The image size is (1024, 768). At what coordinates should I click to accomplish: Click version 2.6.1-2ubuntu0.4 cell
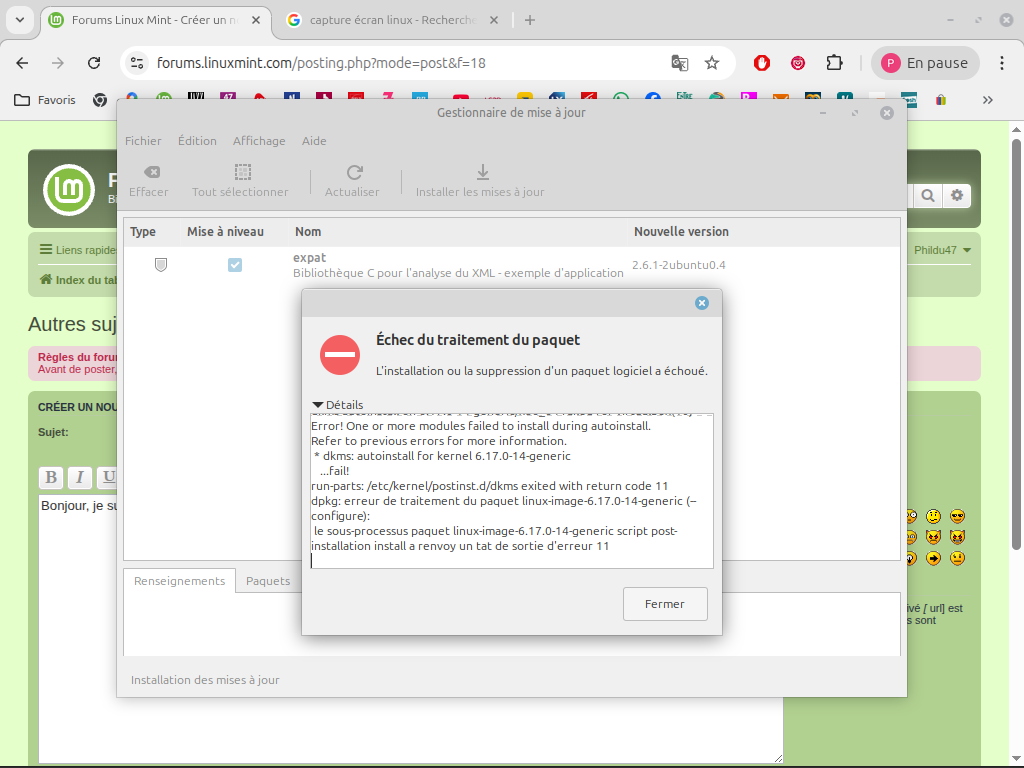(679, 265)
